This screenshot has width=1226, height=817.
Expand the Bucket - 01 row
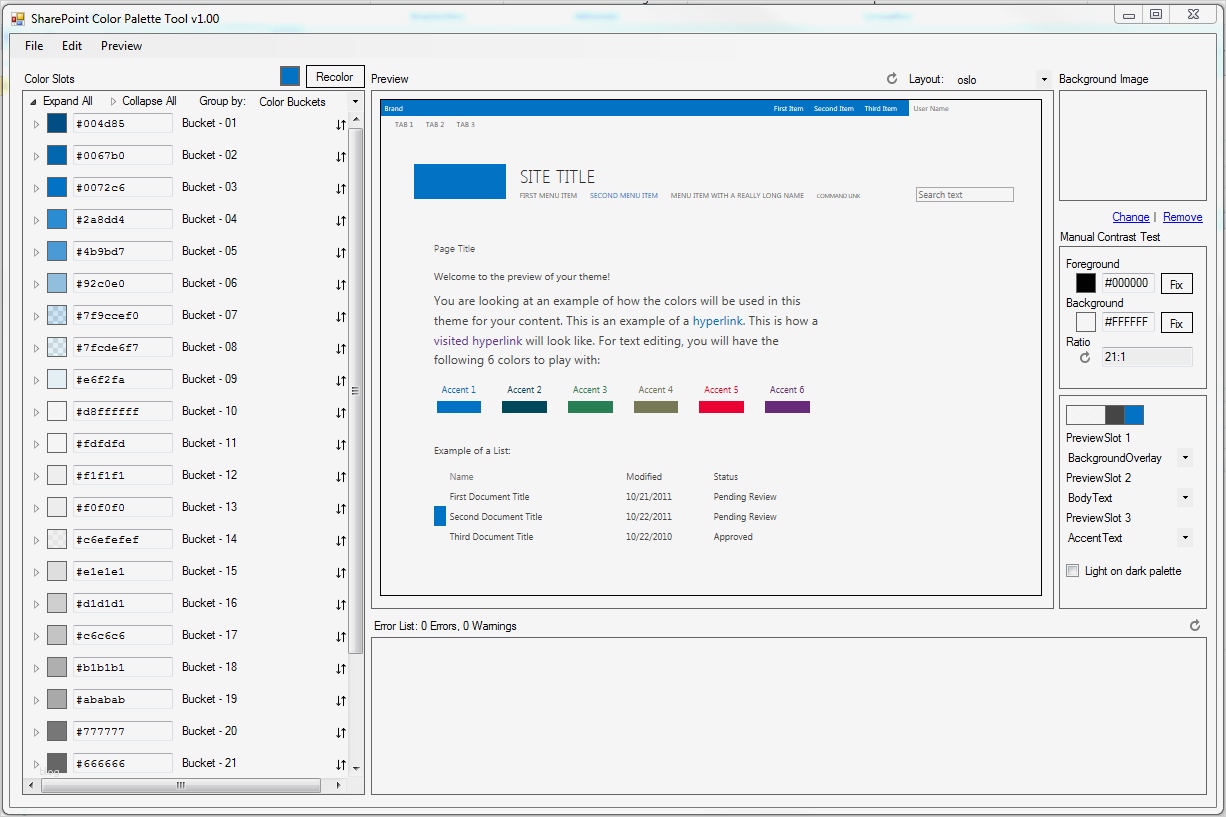(36, 124)
